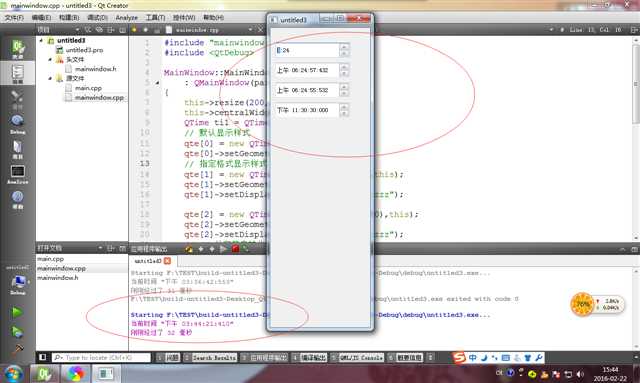Image resolution: width=640 pixels, height=383 pixels.
Task: Click the Qt Creator taskbar button
Action: [44, 374]
